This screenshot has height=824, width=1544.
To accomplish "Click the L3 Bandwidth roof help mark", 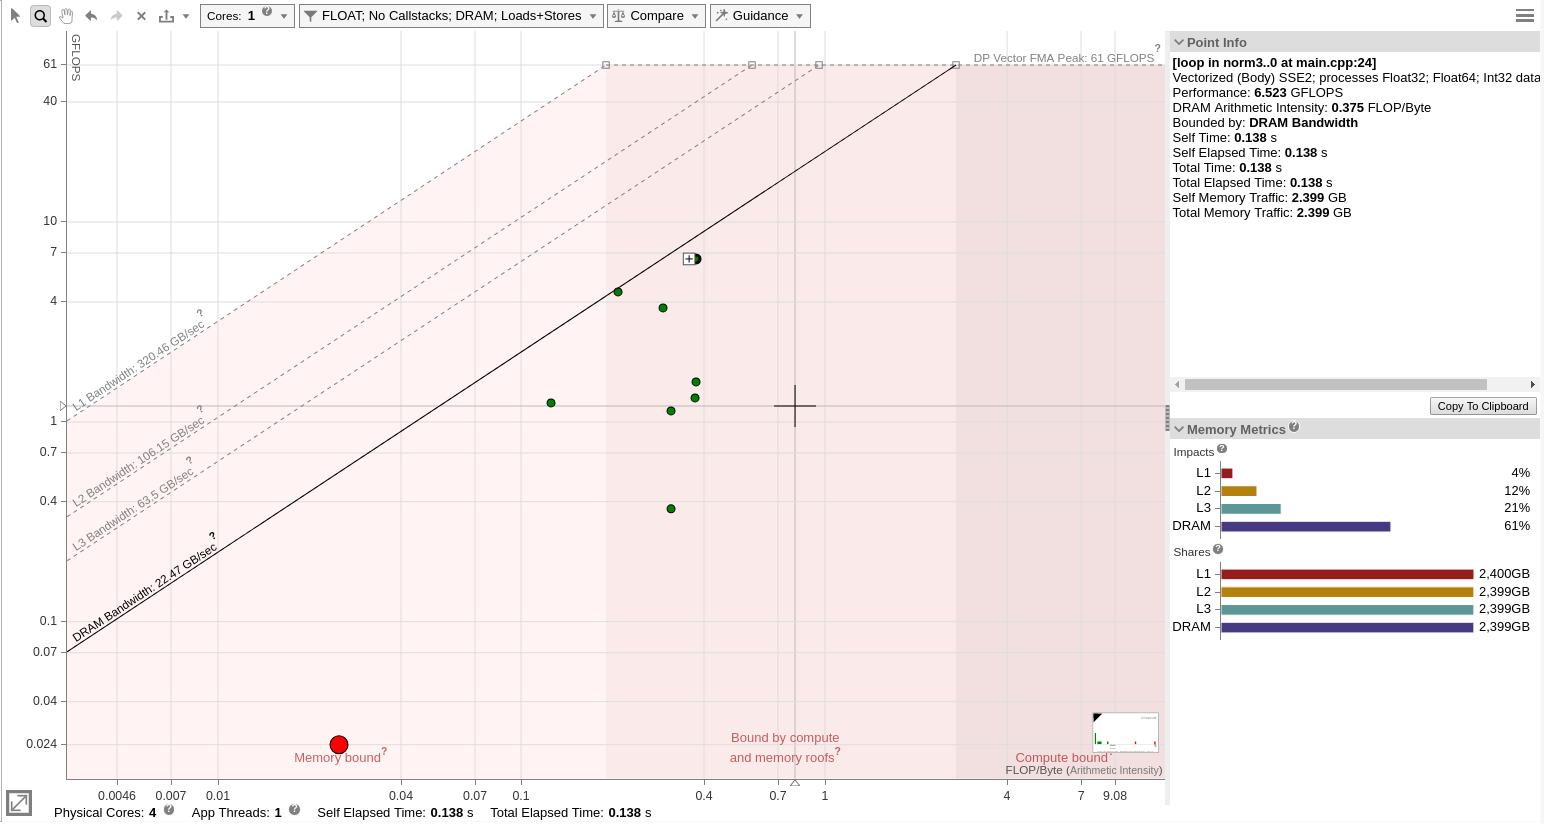I will coord(189,461).
